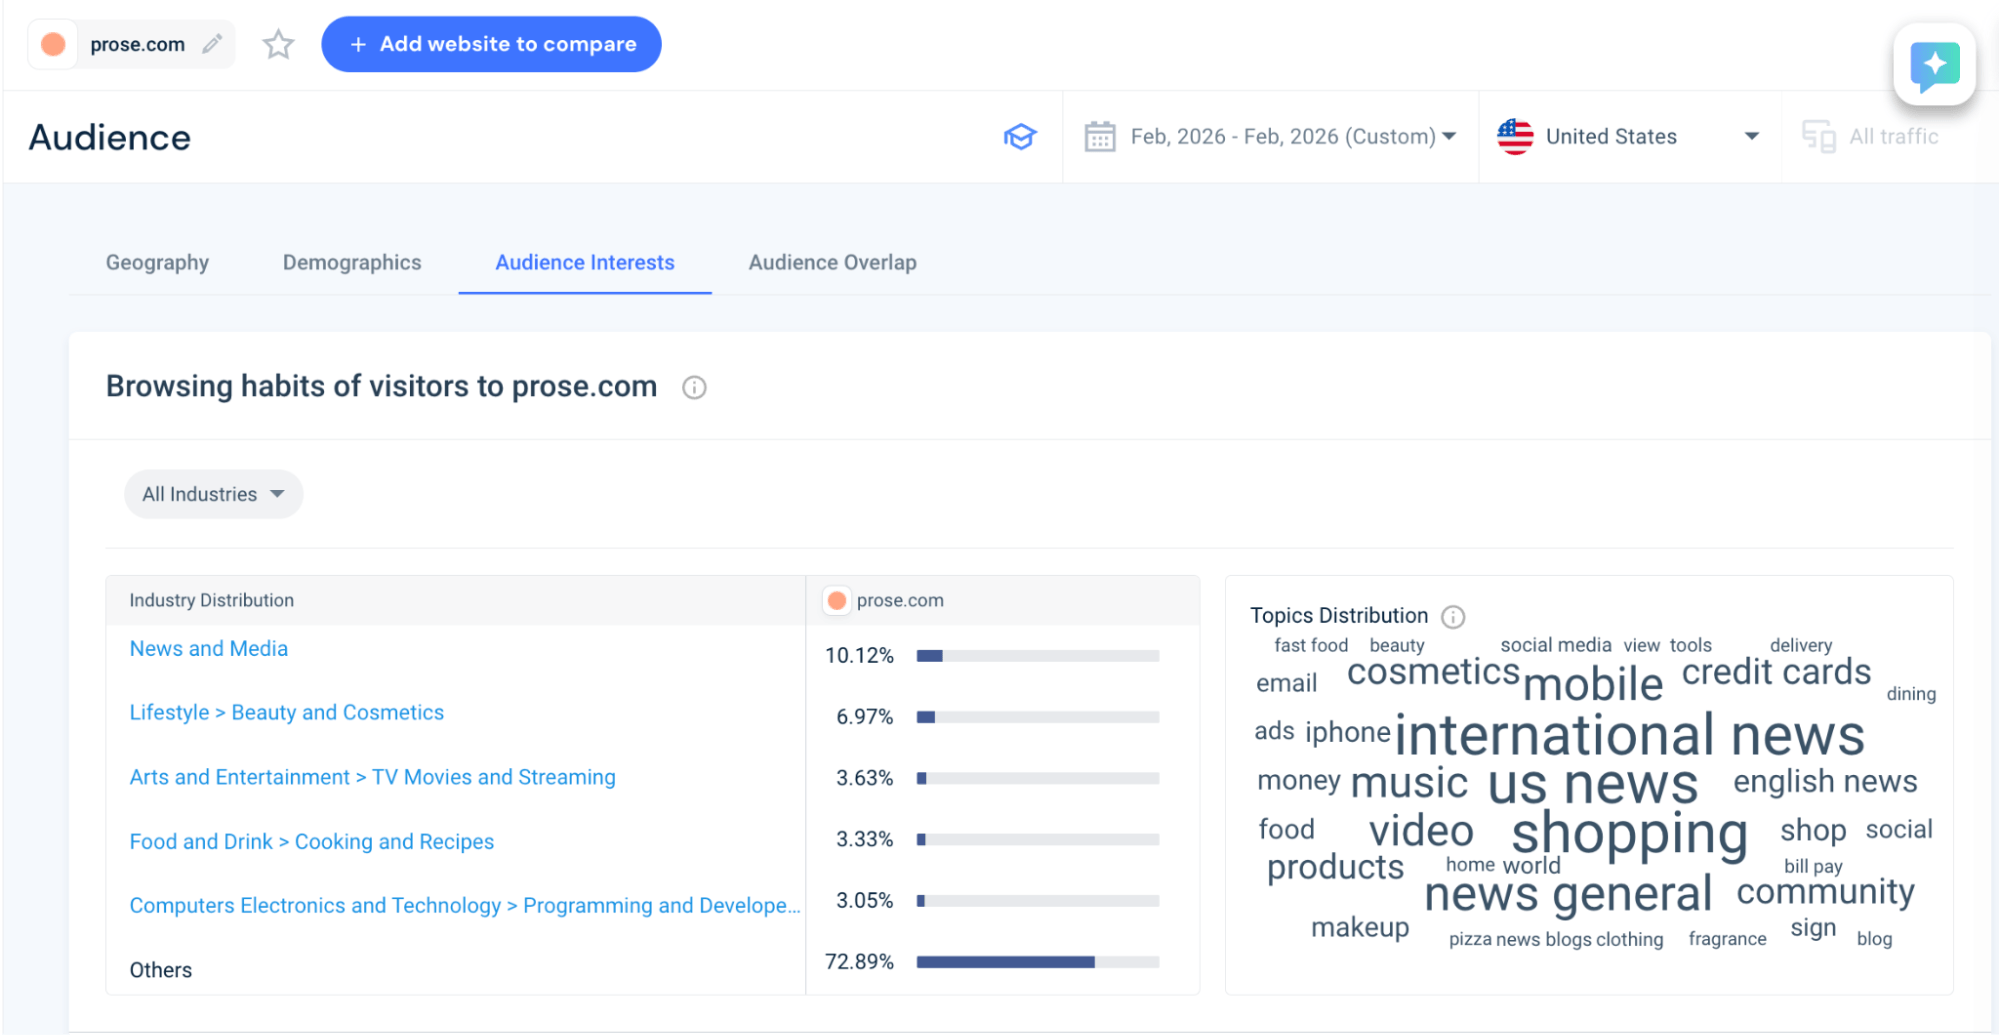1999x1035 pixels.
Task: Click the 'delivery' topic word
Action: (1800, 645)
